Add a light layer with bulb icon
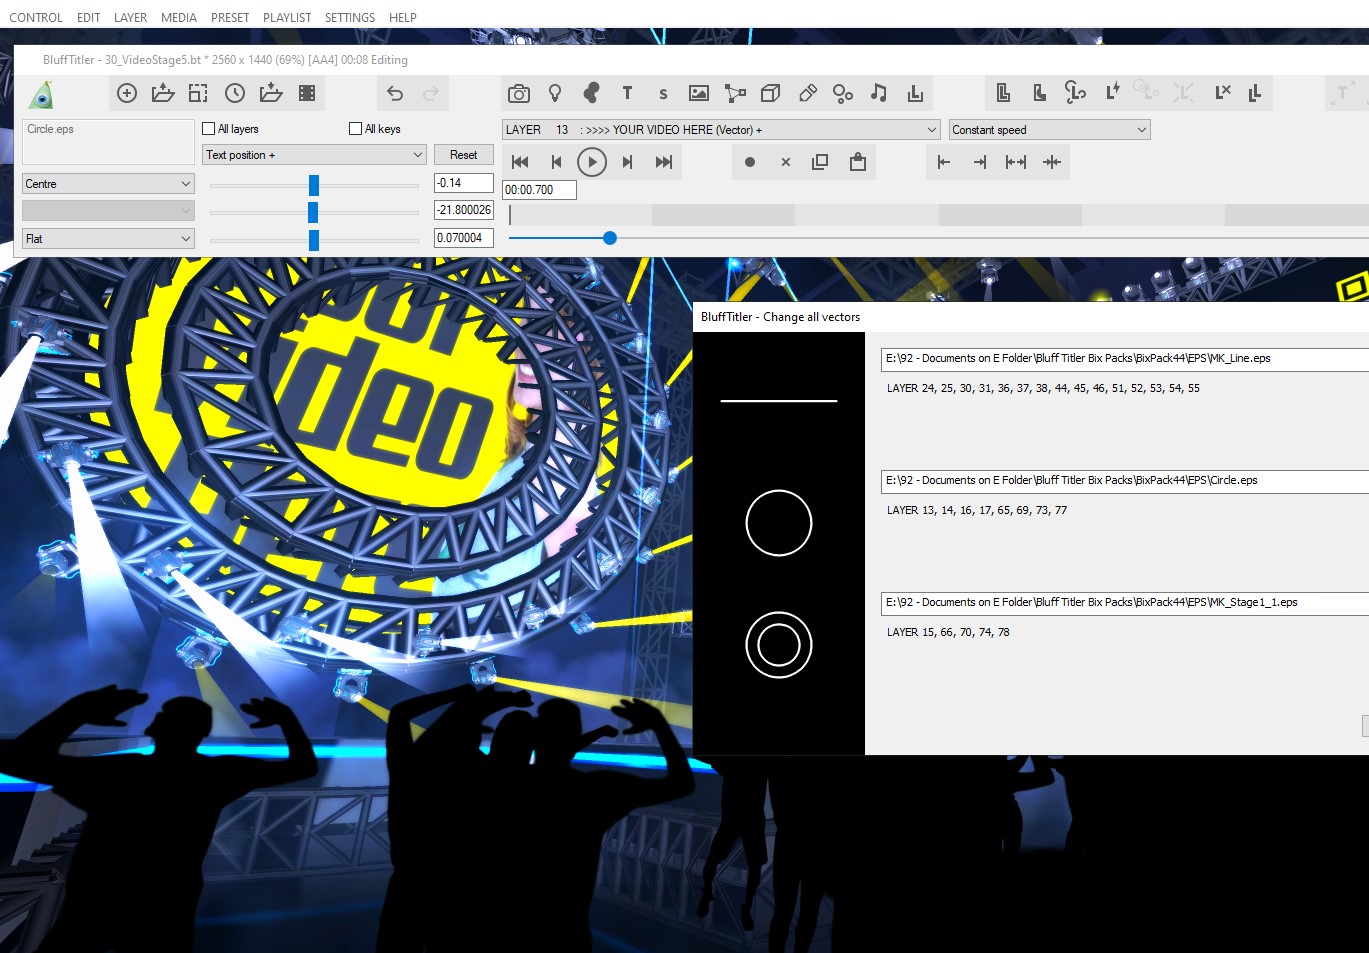The image size is (1369, 953). (555, 94)
